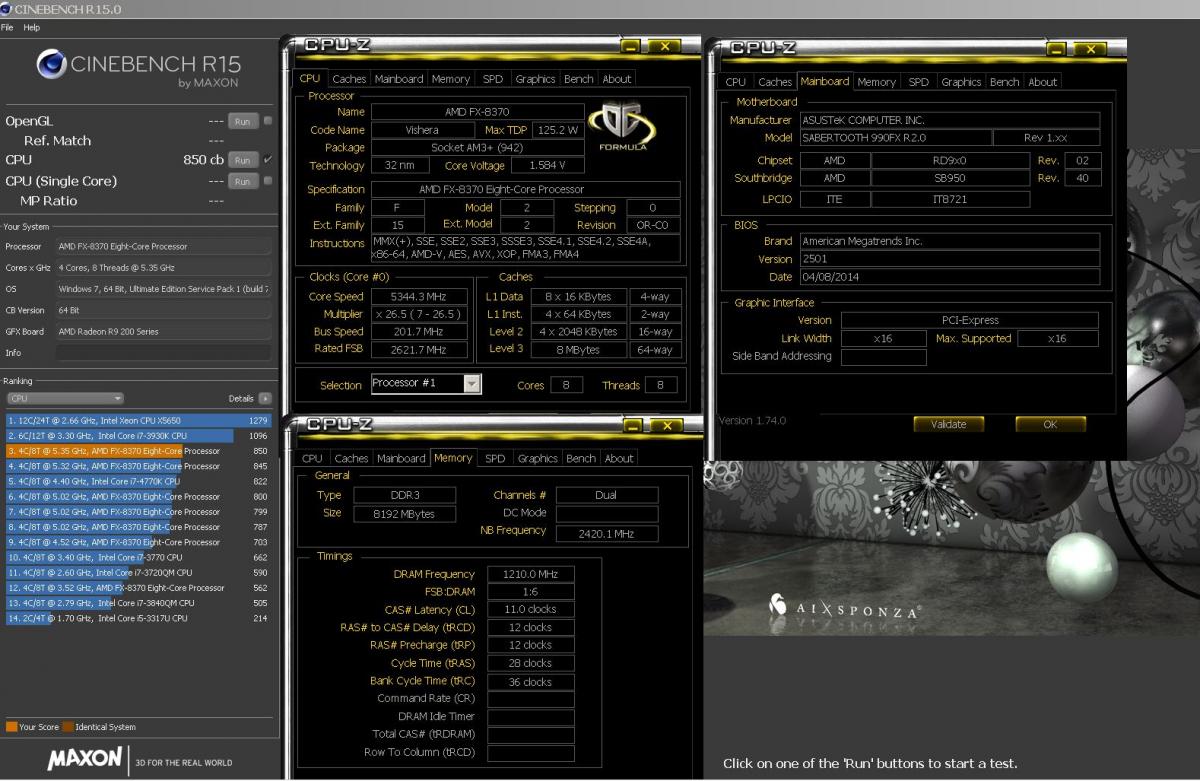Select ranking row 14 Core i5-3317U
Screen dimensions: 1200x781
tap(139, 618)
